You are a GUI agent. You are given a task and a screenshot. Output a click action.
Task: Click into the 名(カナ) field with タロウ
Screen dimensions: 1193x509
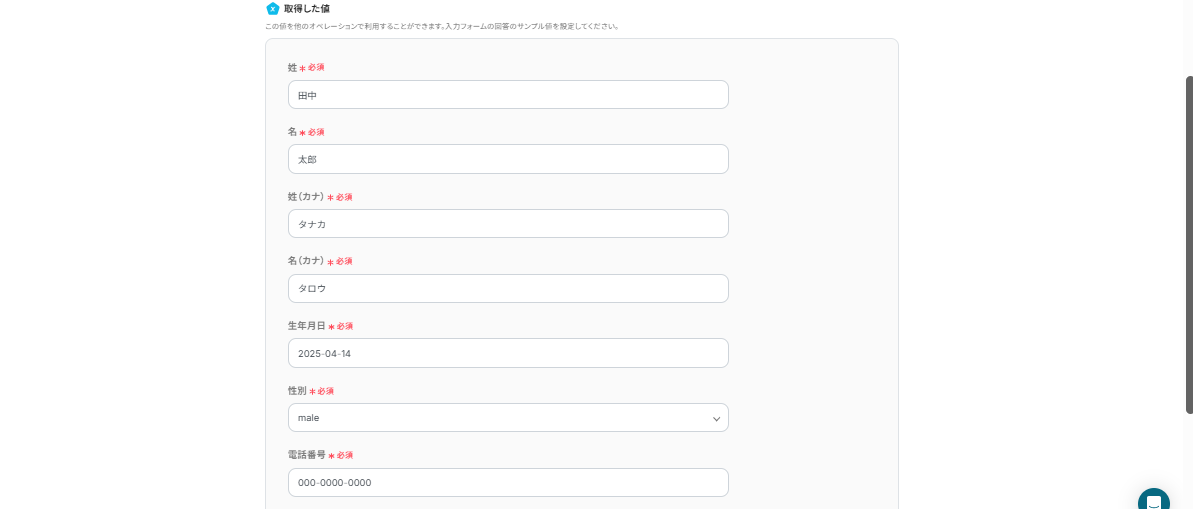pos(508,288)
